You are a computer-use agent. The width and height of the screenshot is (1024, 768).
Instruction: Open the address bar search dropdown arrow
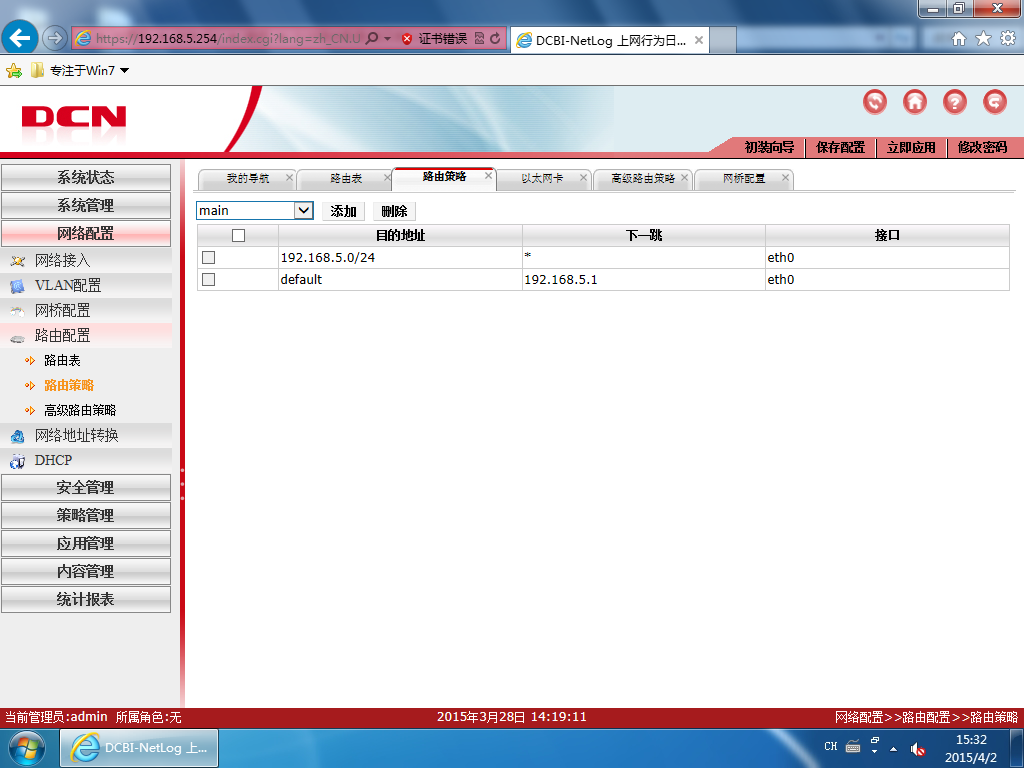(x=387, y=39)
